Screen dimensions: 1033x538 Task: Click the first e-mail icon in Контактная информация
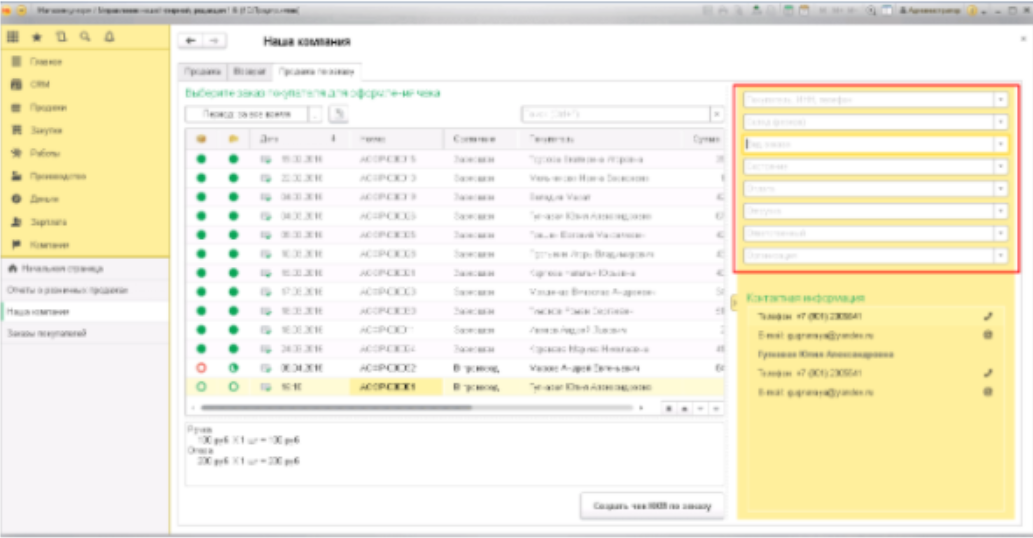988,335
